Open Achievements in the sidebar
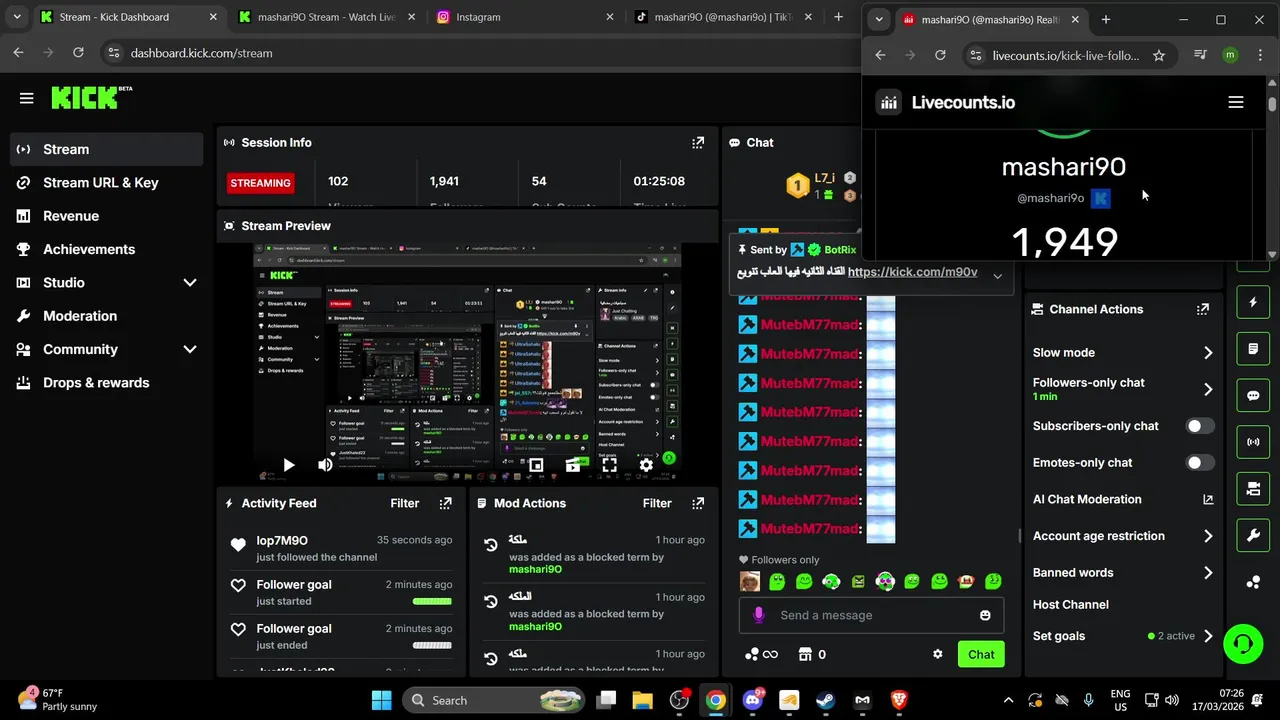 pyautogui.click(x=106, y=249)
